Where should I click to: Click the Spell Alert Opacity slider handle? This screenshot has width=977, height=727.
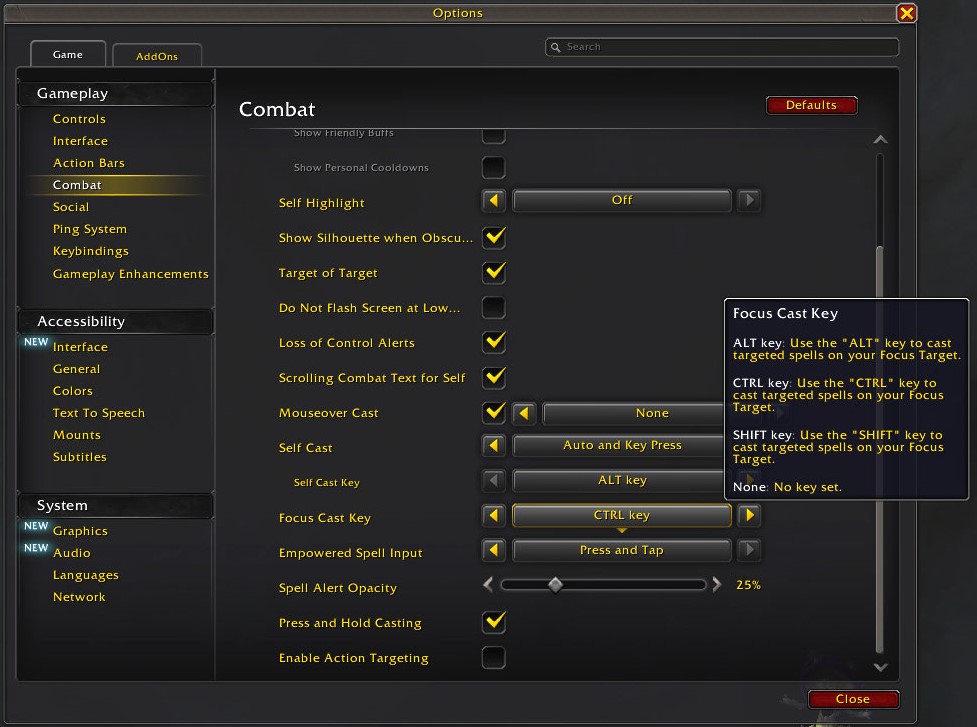pyautogui.click(x=555, y=586)
